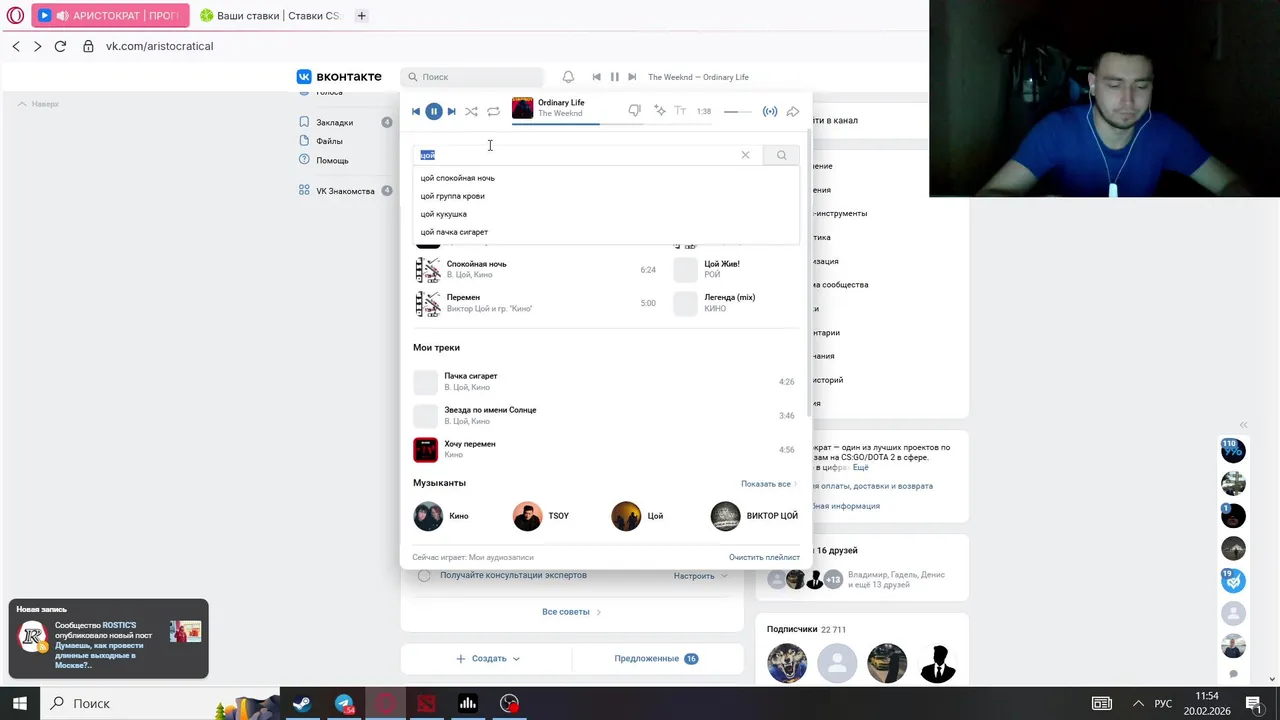Choose suggestion 'цой группа крови'
Screen dimensions: 1280x720
pos(452,196)
